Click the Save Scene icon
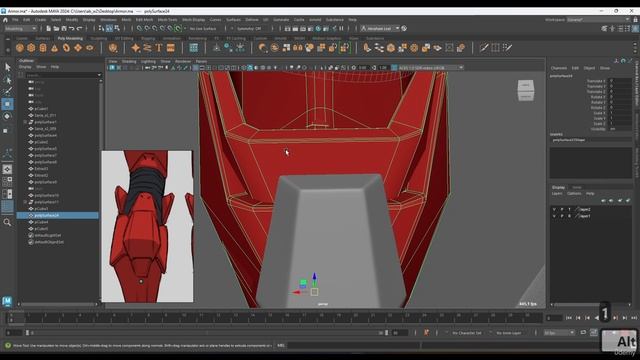 pos(64,29)
